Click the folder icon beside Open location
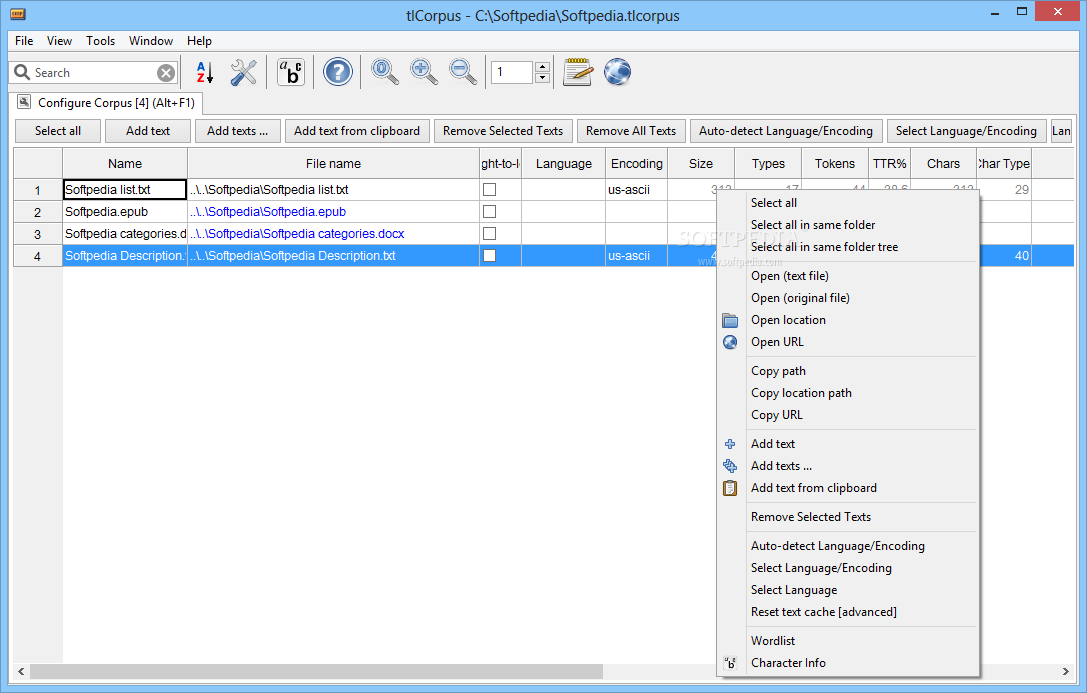Viewport: 1087px width, 693px height. coord(730,320)
